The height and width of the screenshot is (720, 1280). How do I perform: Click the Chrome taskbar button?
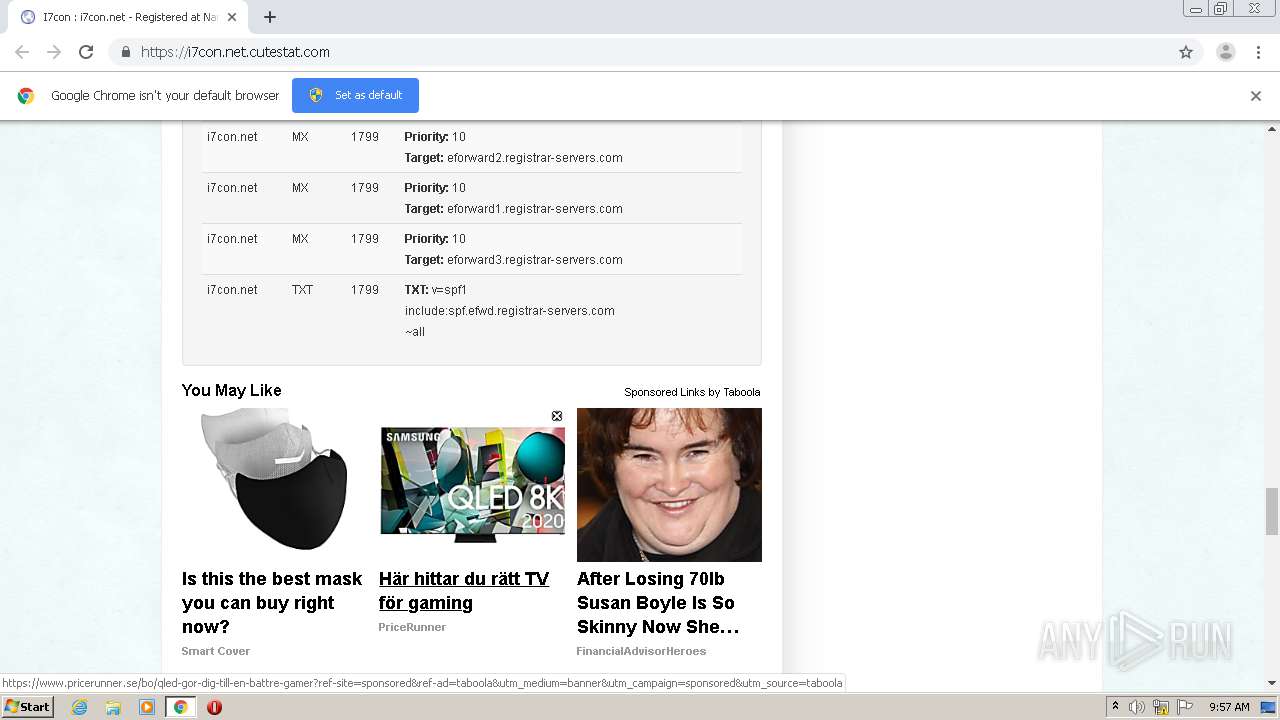tap(180, 707)
